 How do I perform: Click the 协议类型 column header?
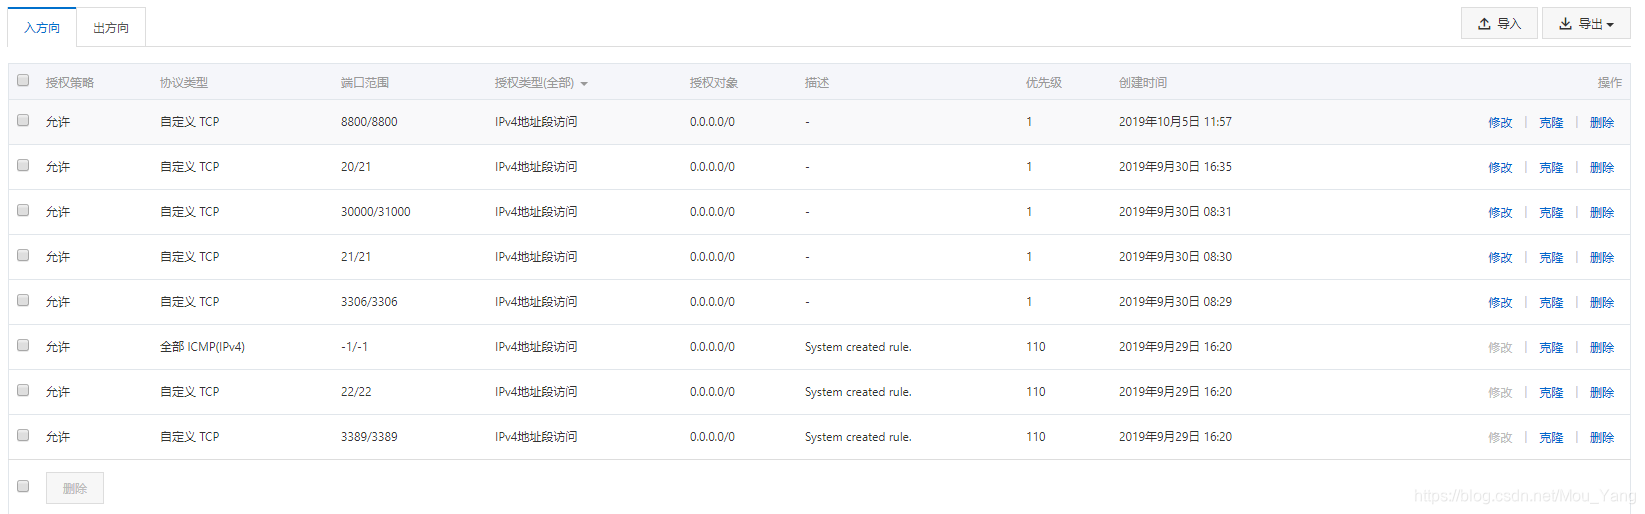[x=184, y=83]
